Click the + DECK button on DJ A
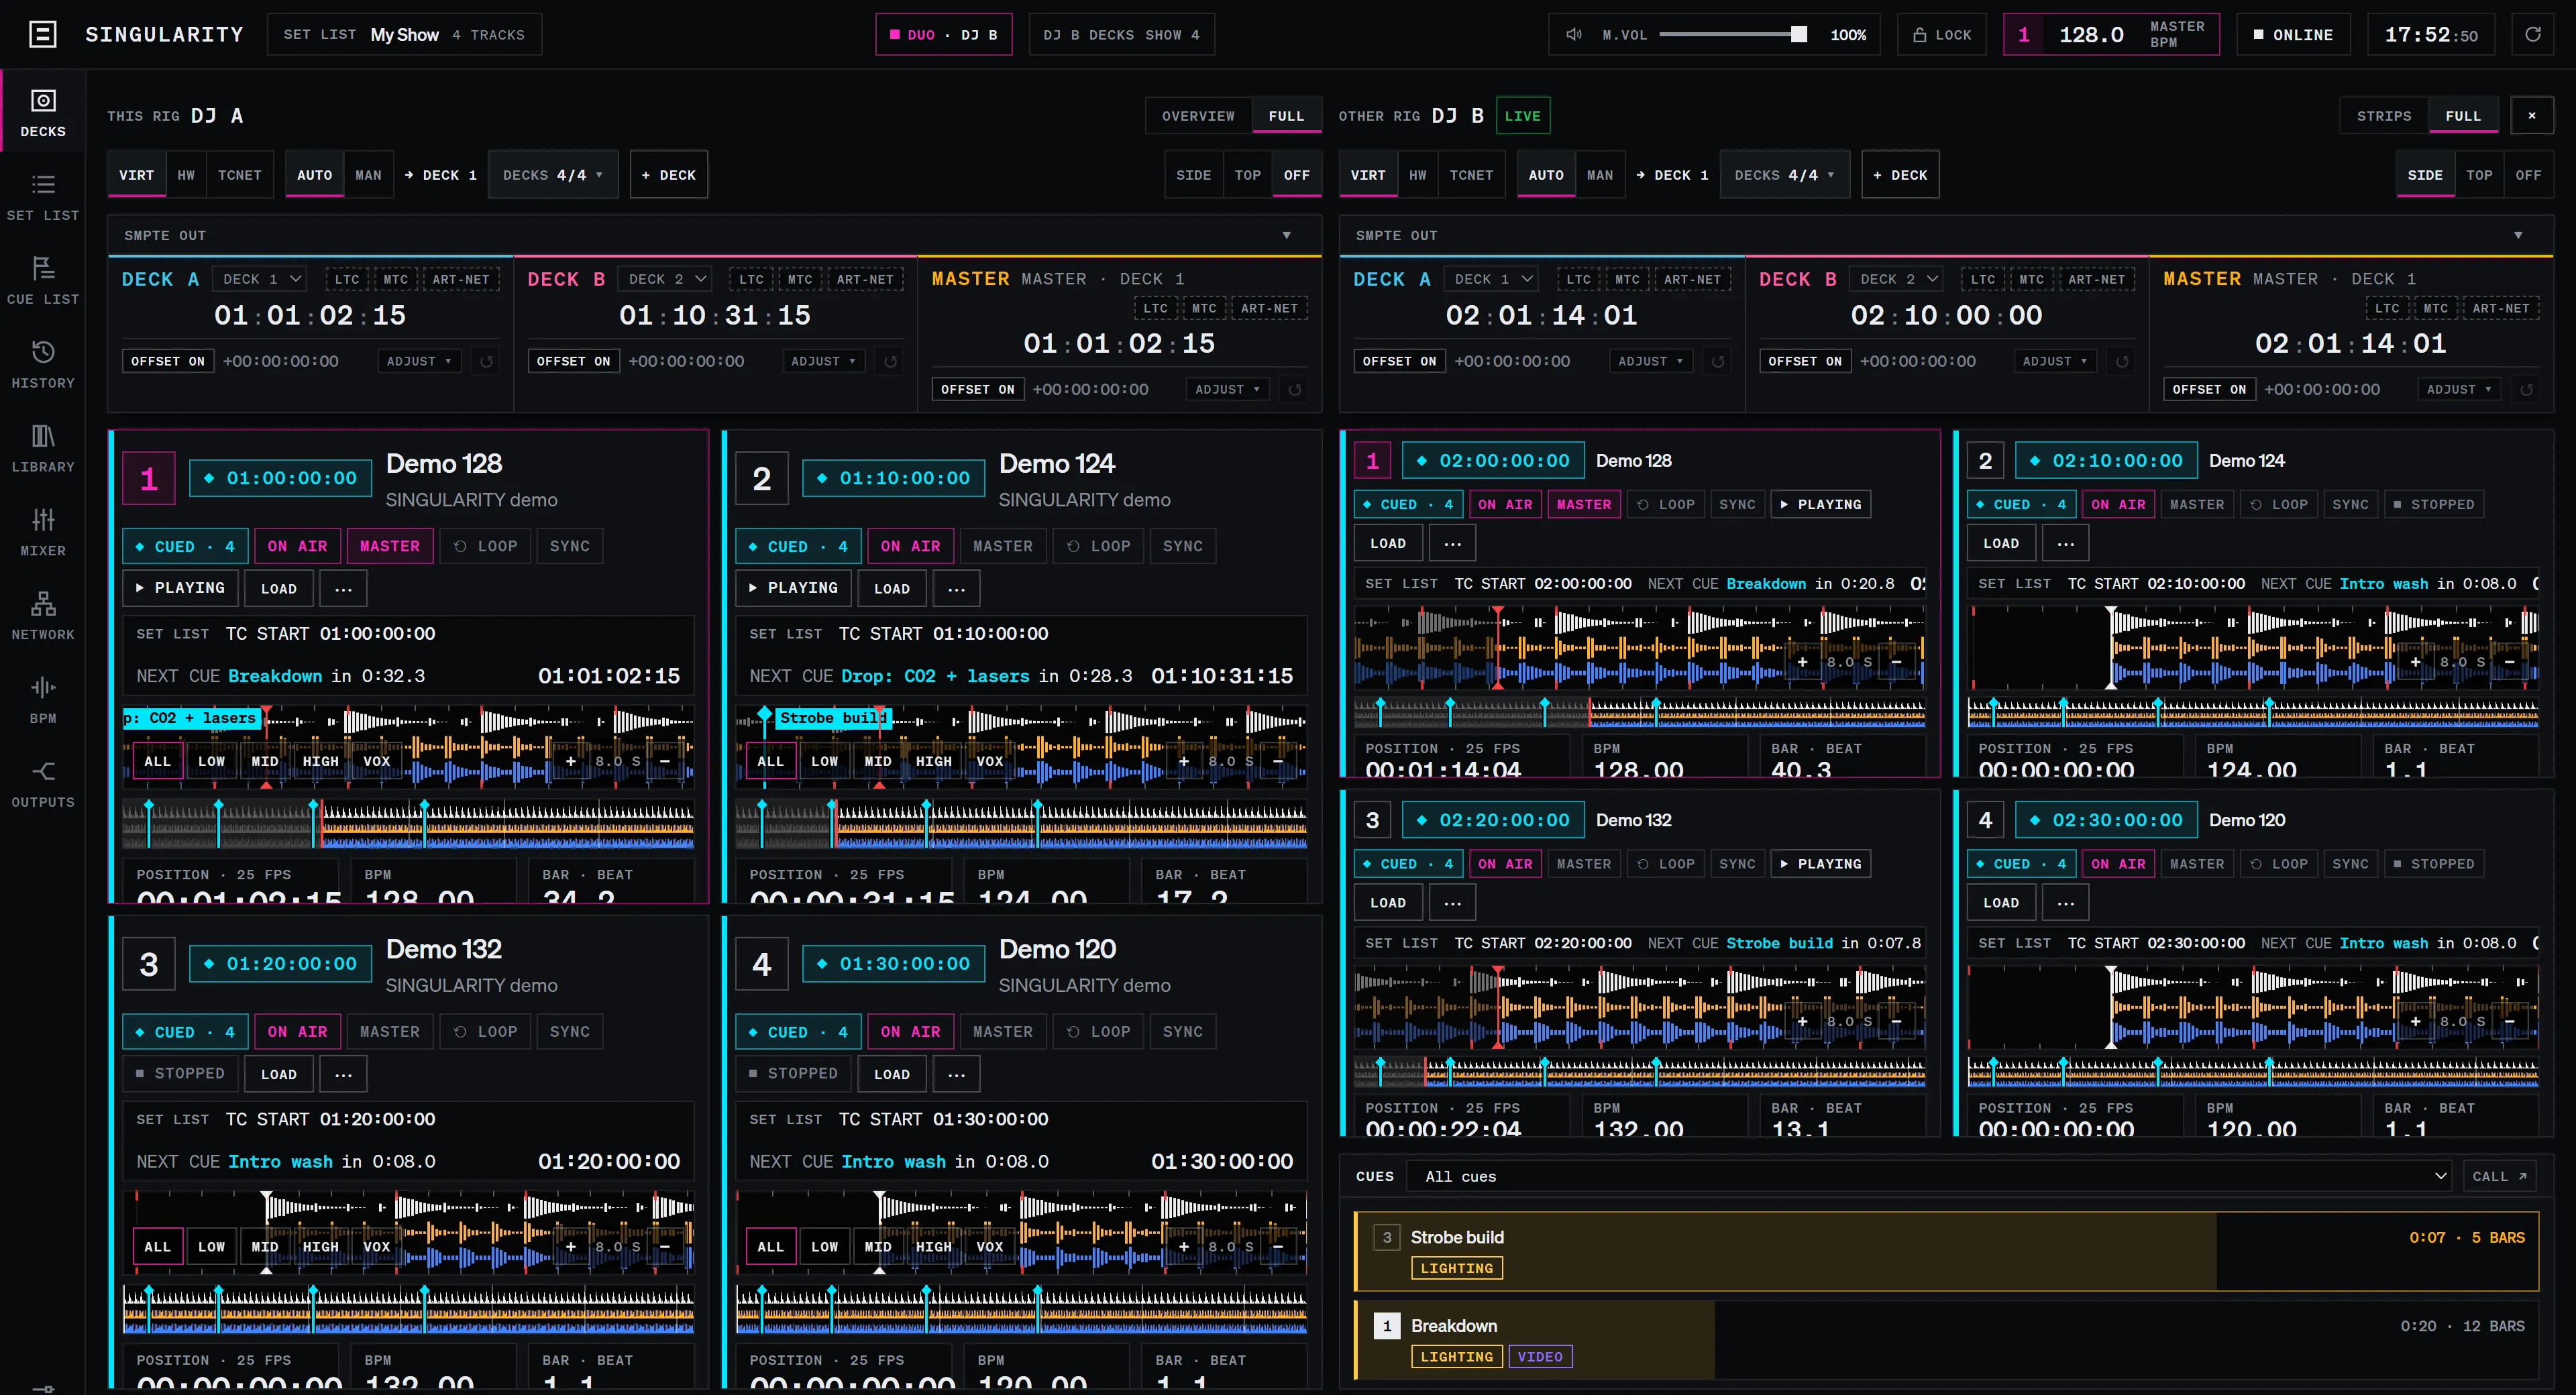Viewport: 2576px width, 1395px height. (668, 175)
